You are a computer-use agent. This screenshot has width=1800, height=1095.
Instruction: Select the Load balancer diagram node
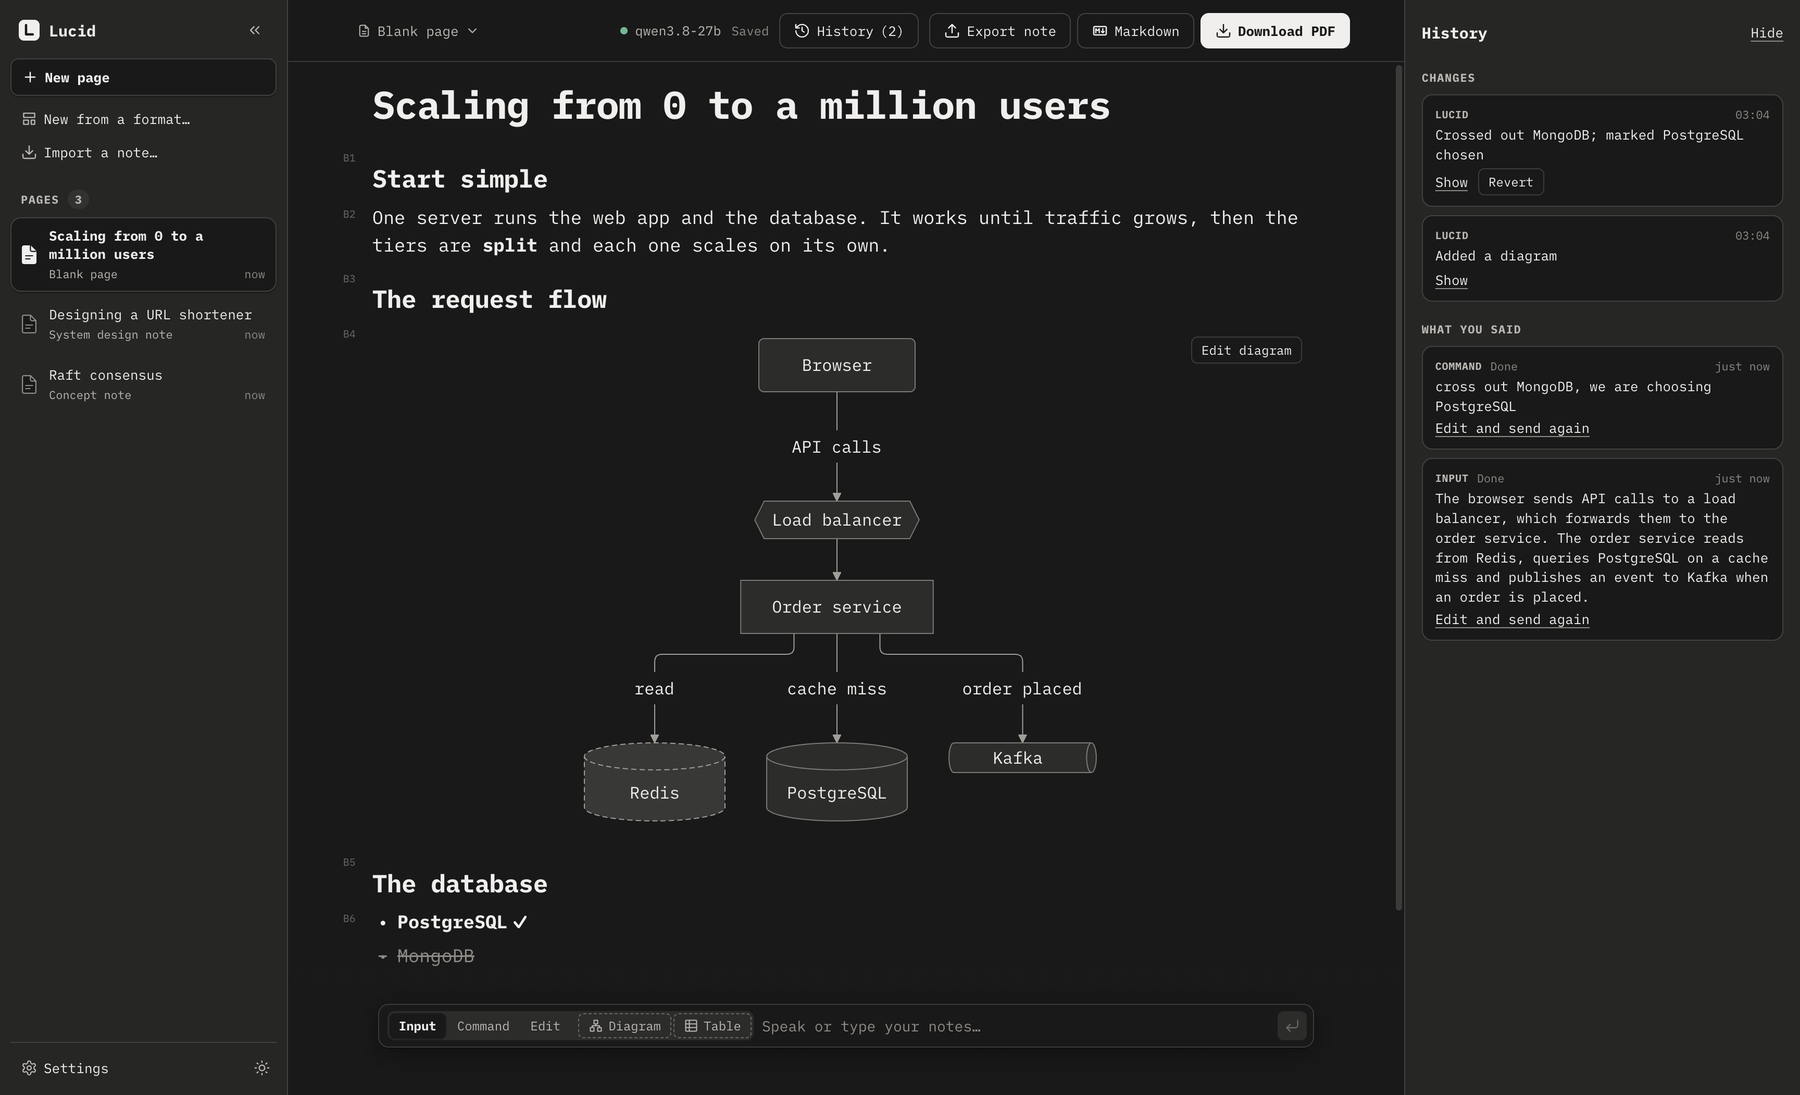tap(837, 520)
